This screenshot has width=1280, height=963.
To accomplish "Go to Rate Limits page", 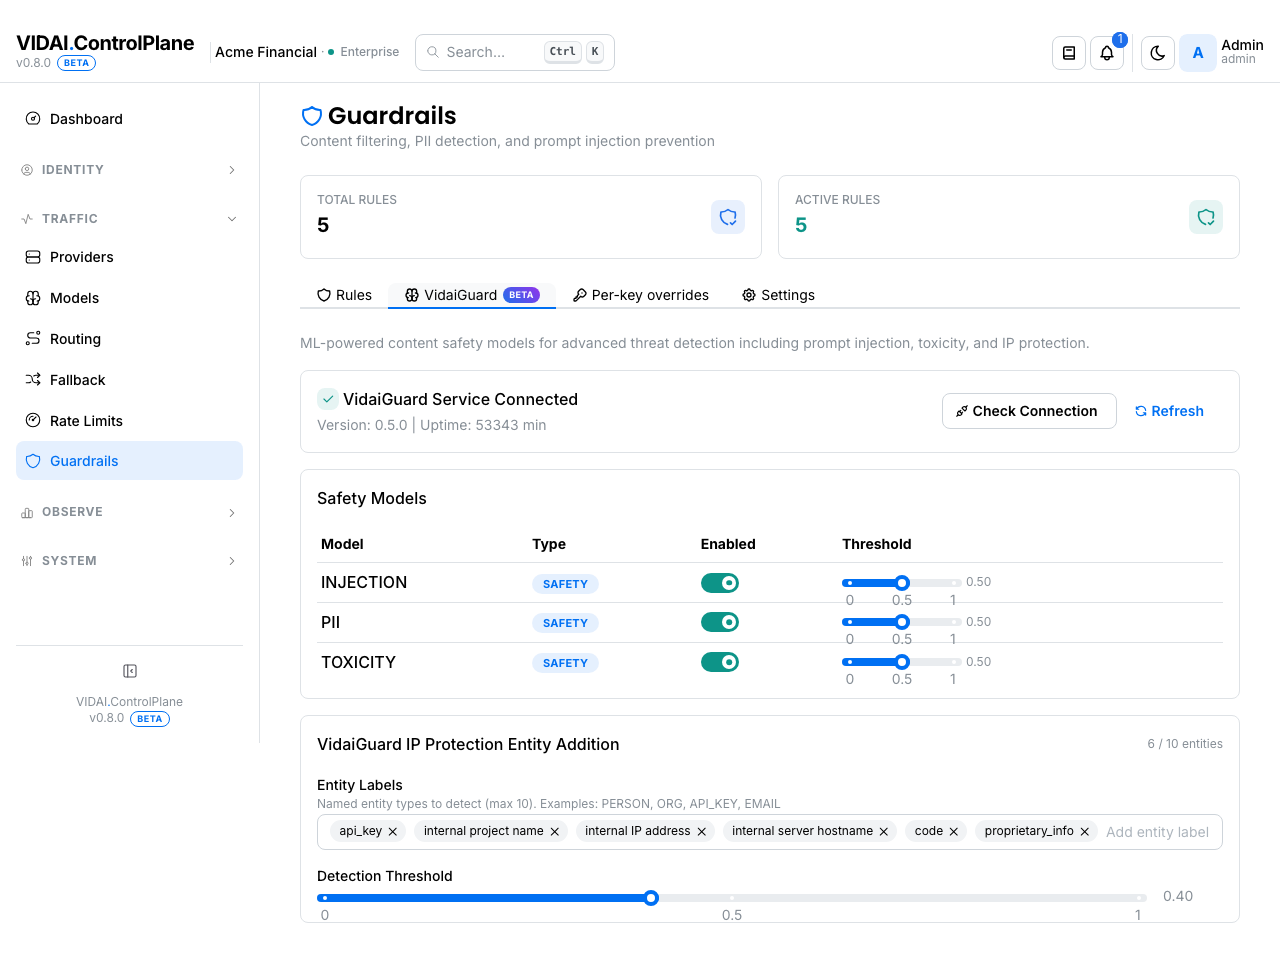I will tap(129, 421).
